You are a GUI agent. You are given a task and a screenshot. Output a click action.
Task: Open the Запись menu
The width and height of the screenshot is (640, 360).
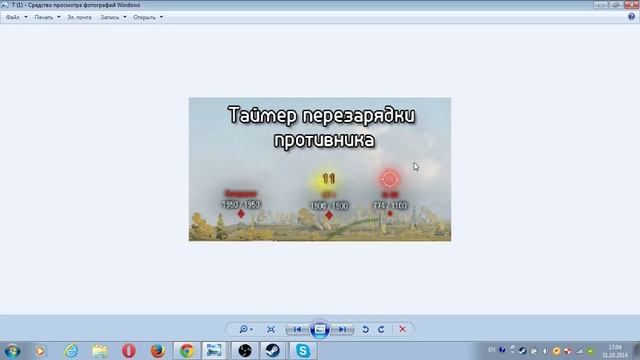pos(110,17)
